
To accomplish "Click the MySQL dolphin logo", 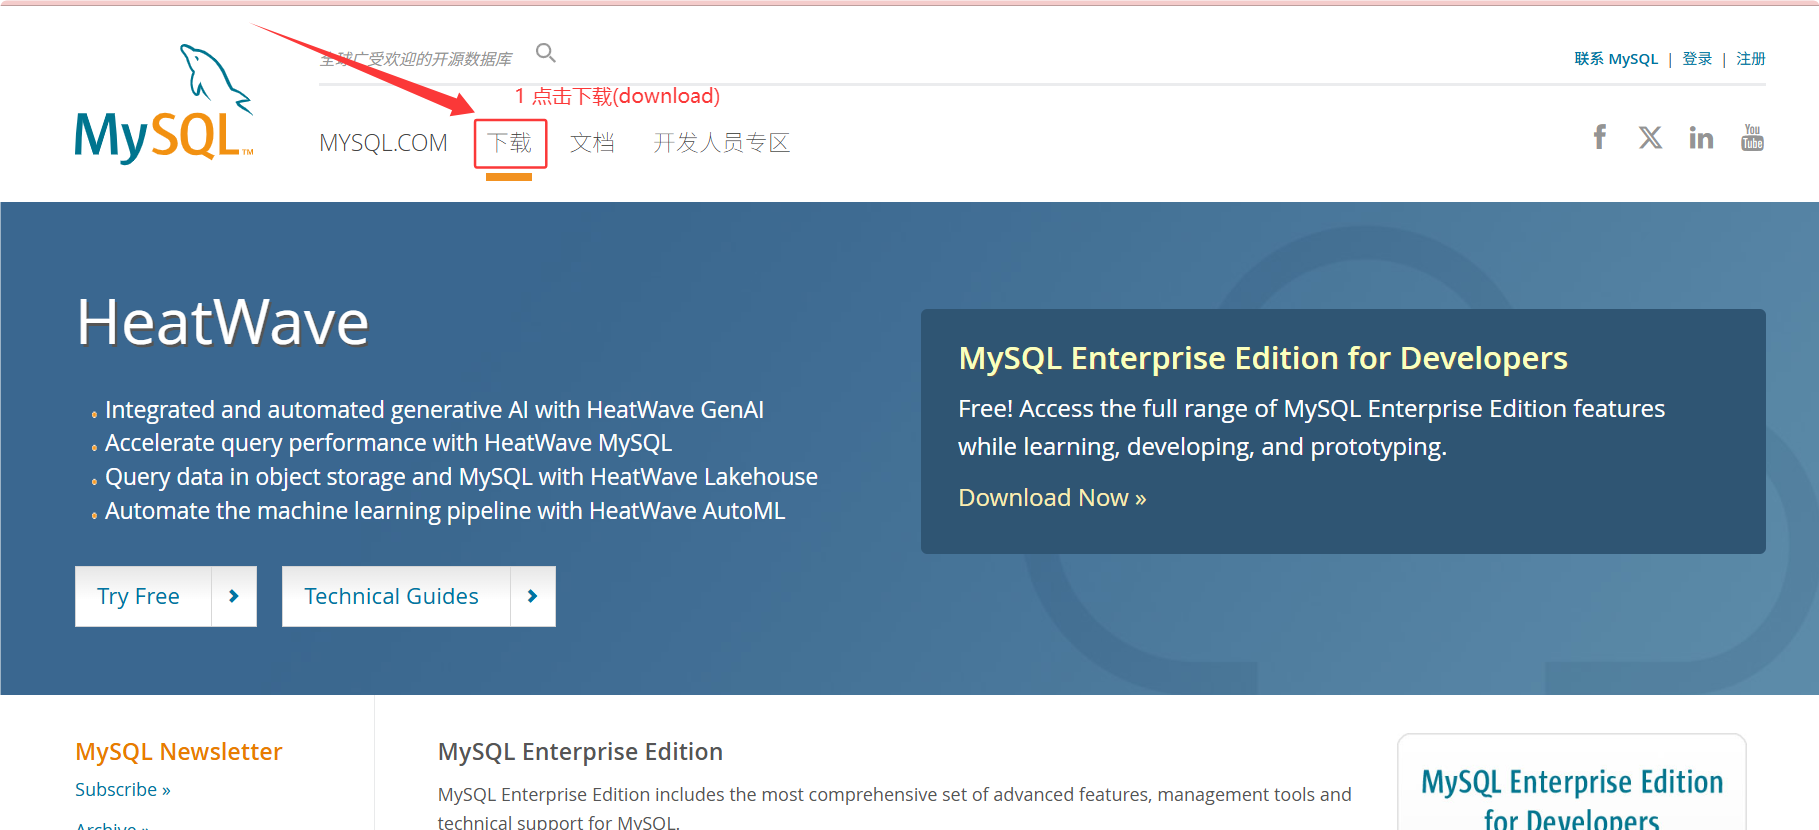I will tap(164, 104).
